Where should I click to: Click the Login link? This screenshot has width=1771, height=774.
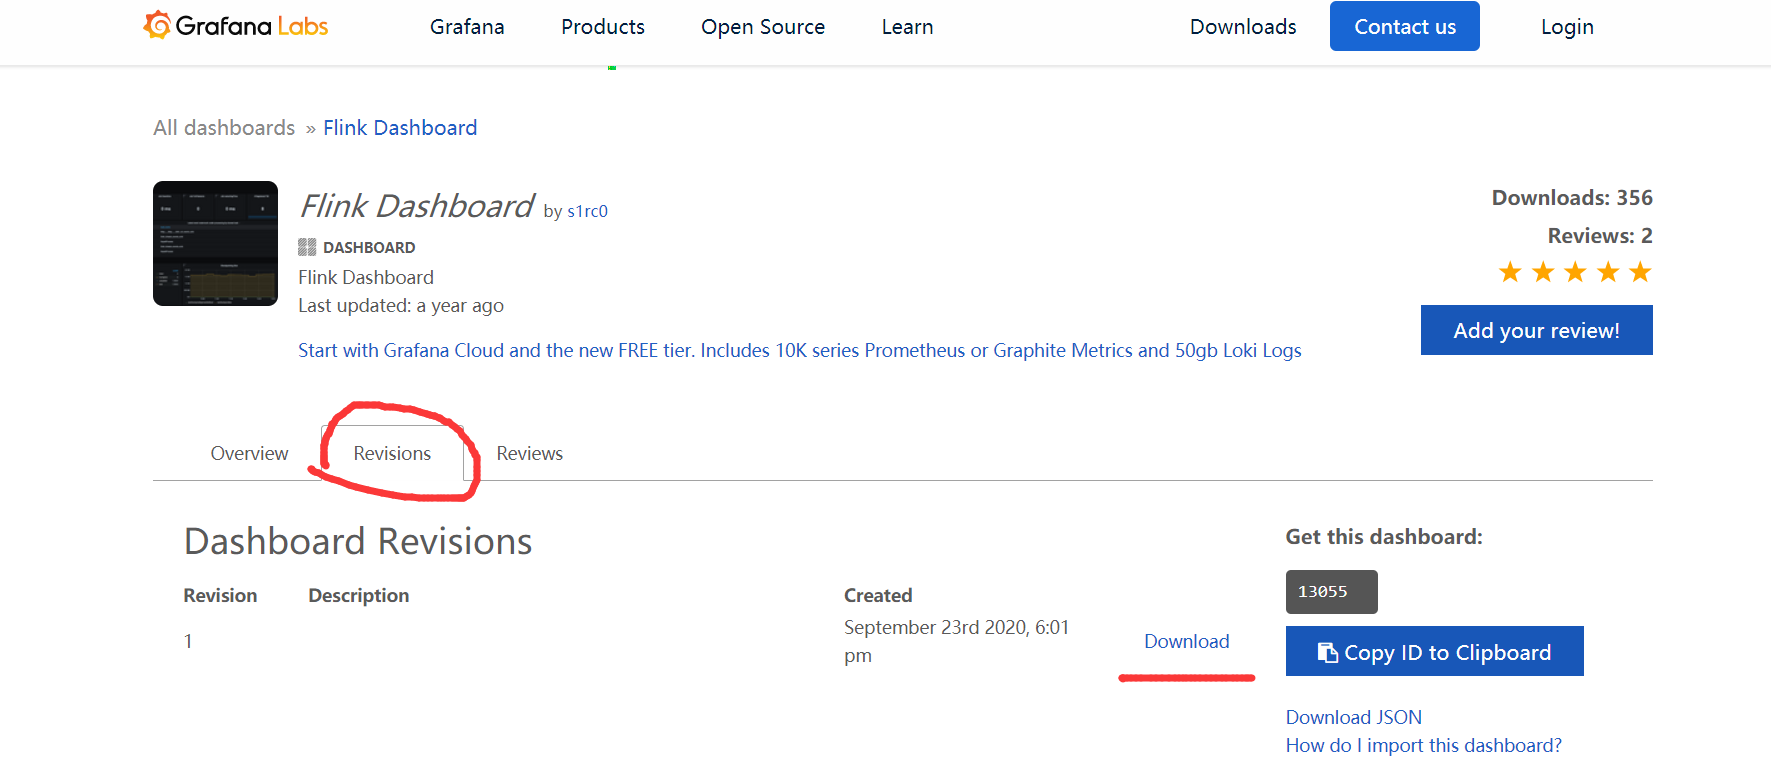point(1566,27)
